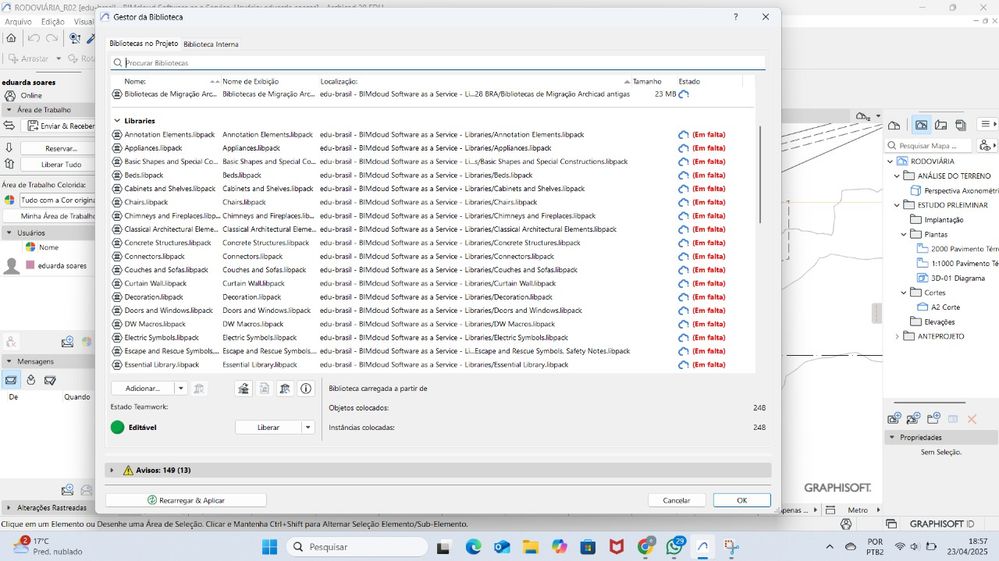999x561 pixels.
Task: Click the undo arrow in the toolbar
Action: point(34,38)
